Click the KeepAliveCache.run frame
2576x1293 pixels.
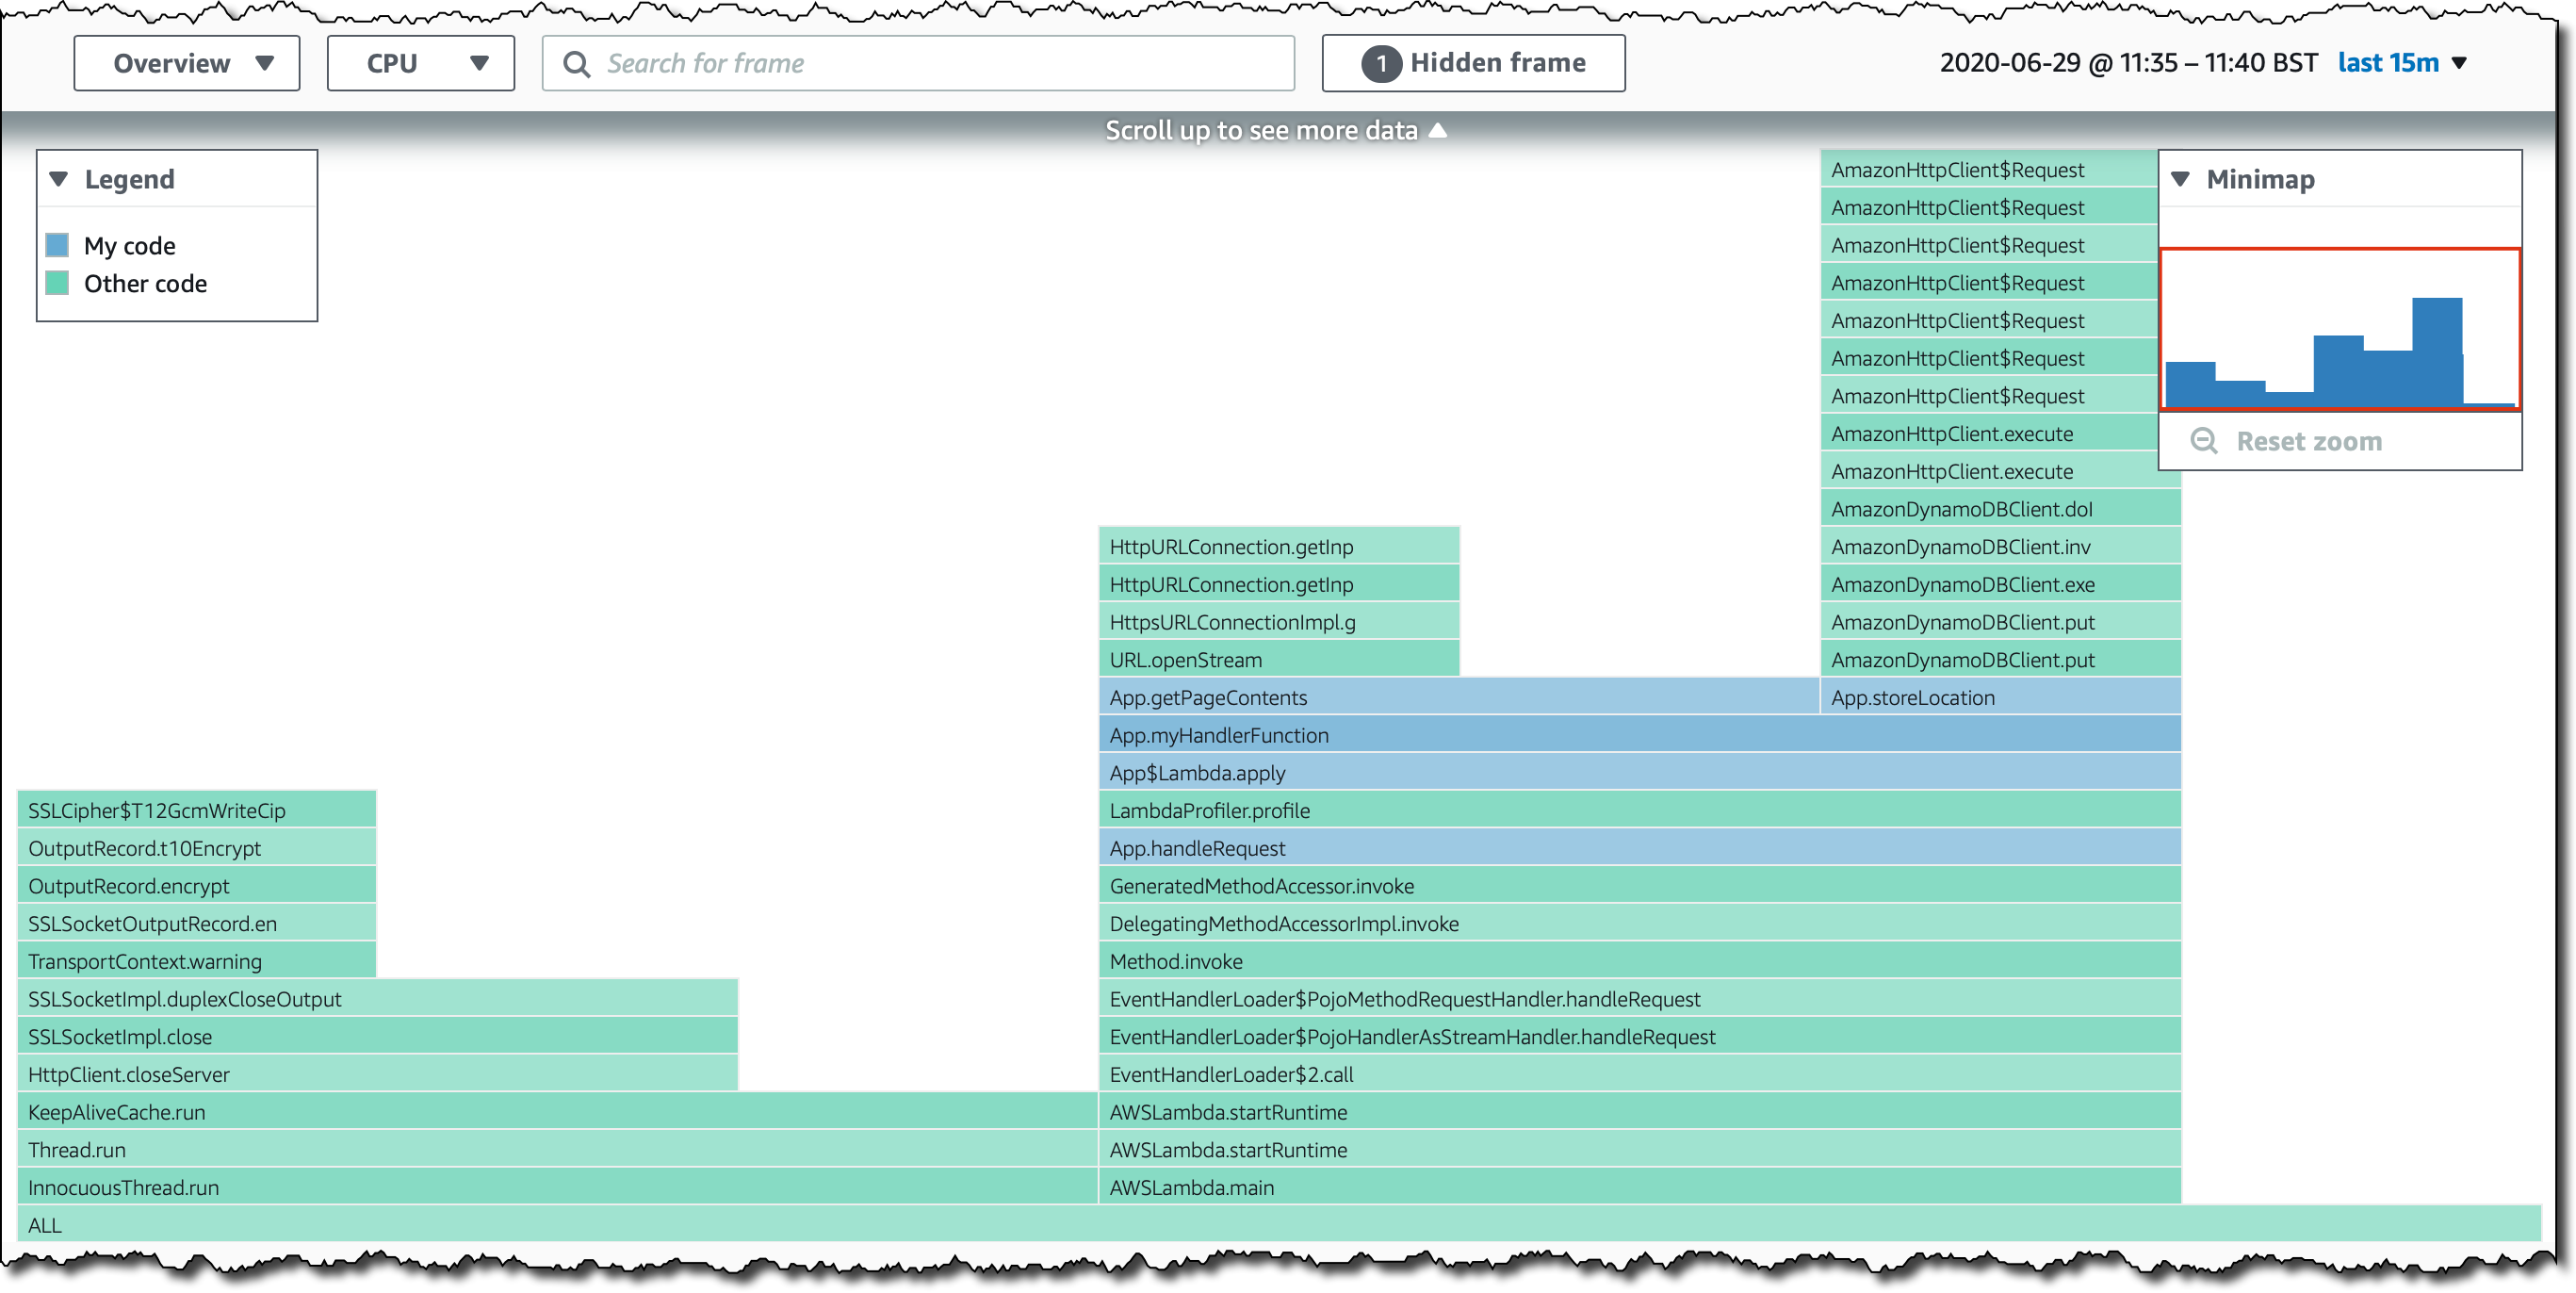point(556,1112)
